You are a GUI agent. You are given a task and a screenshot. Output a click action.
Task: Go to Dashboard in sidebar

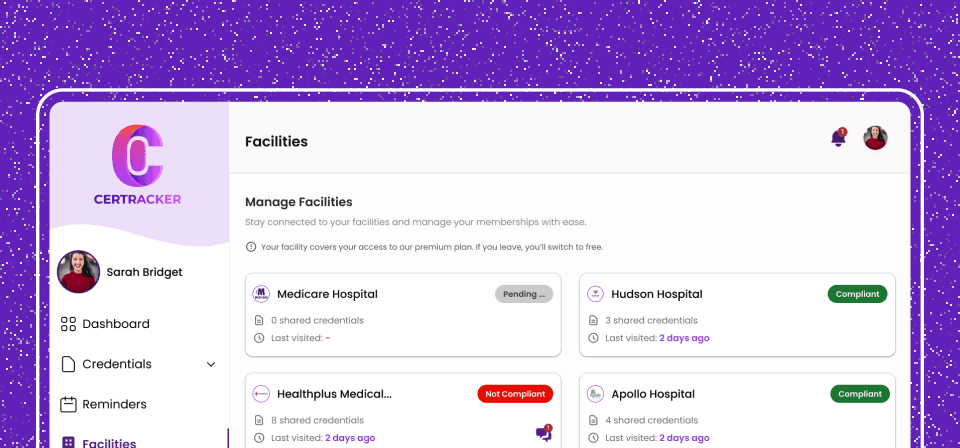pos(116,324)
